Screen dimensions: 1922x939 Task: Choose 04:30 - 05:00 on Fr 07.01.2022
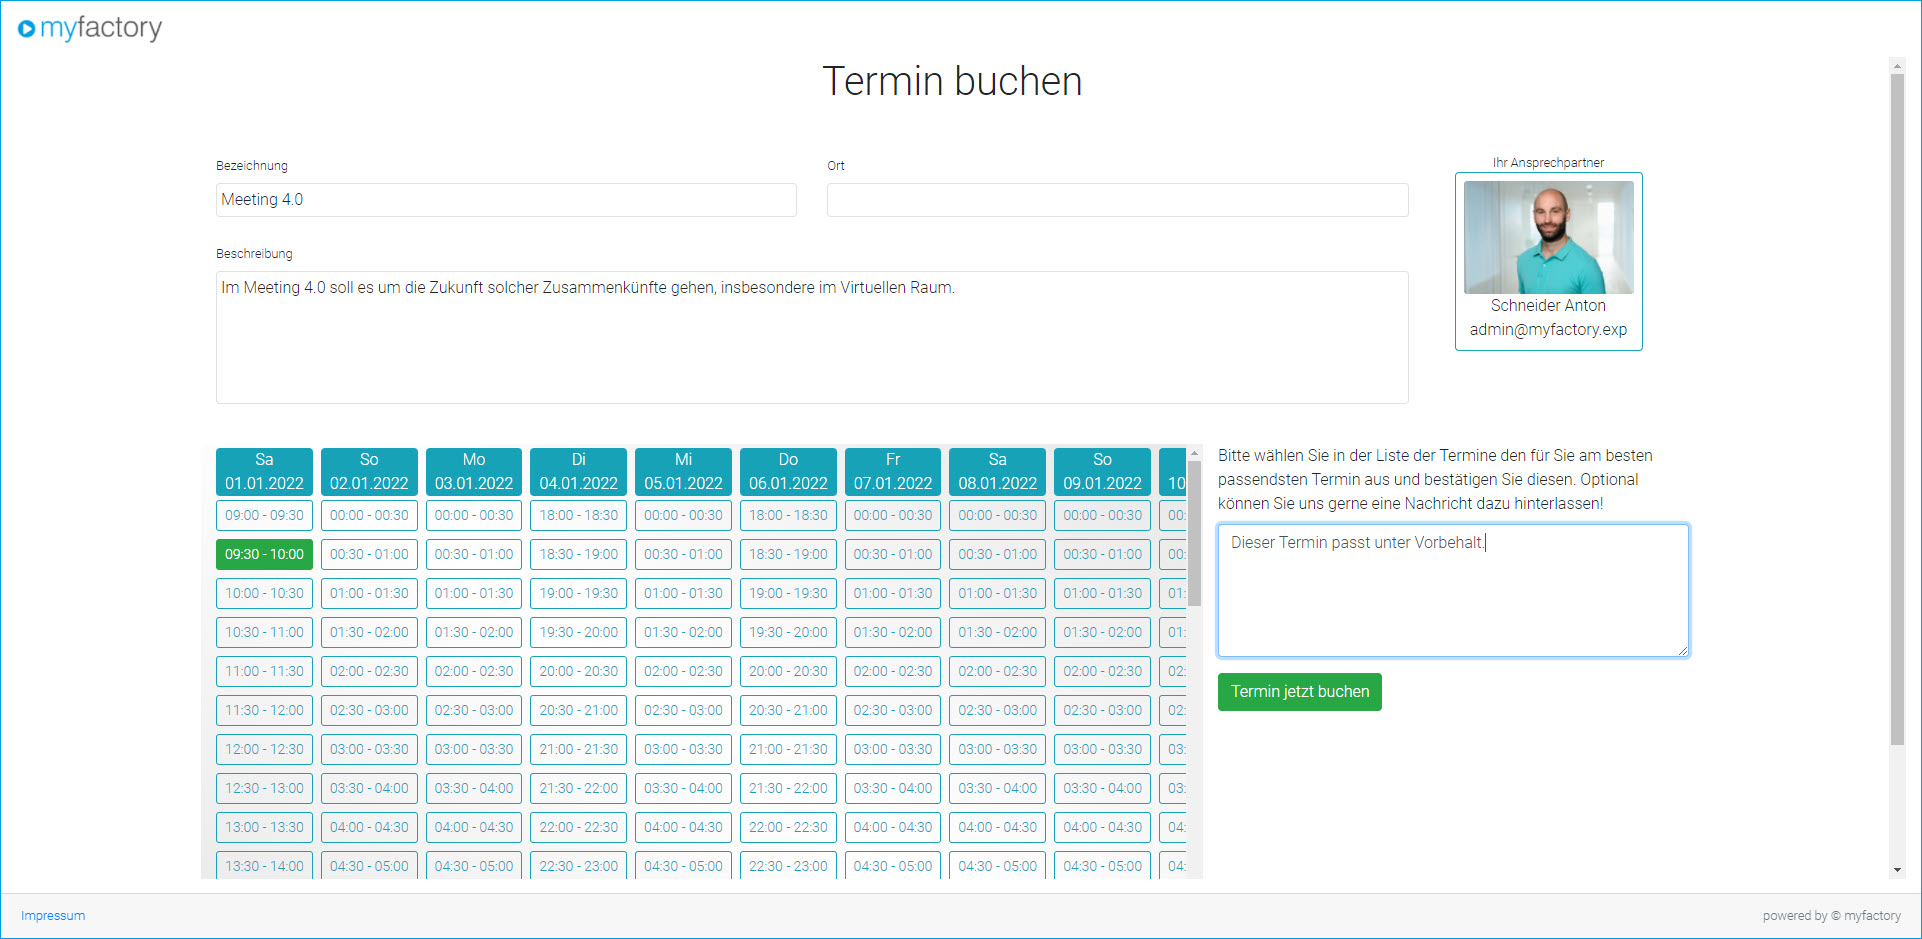tap(892, 865)
